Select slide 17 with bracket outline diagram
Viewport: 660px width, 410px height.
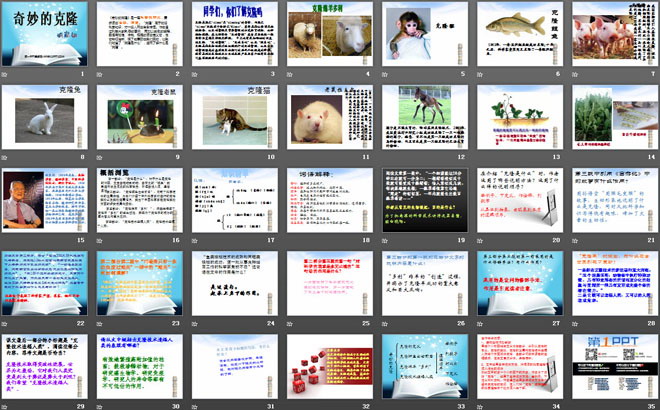pos(235,200)
